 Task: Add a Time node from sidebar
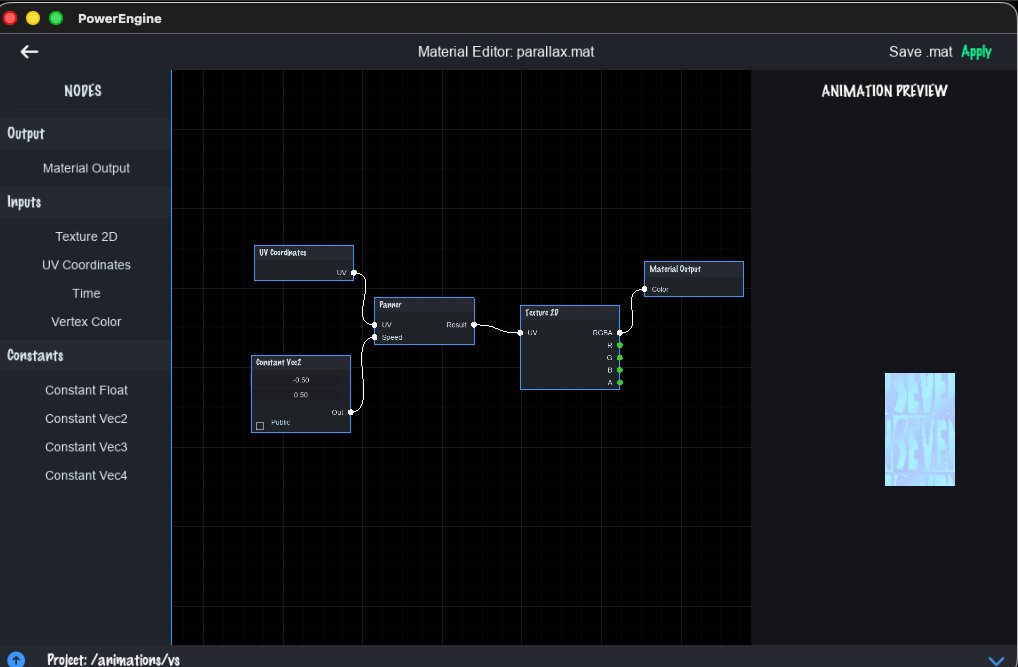(x=86, y=294)
